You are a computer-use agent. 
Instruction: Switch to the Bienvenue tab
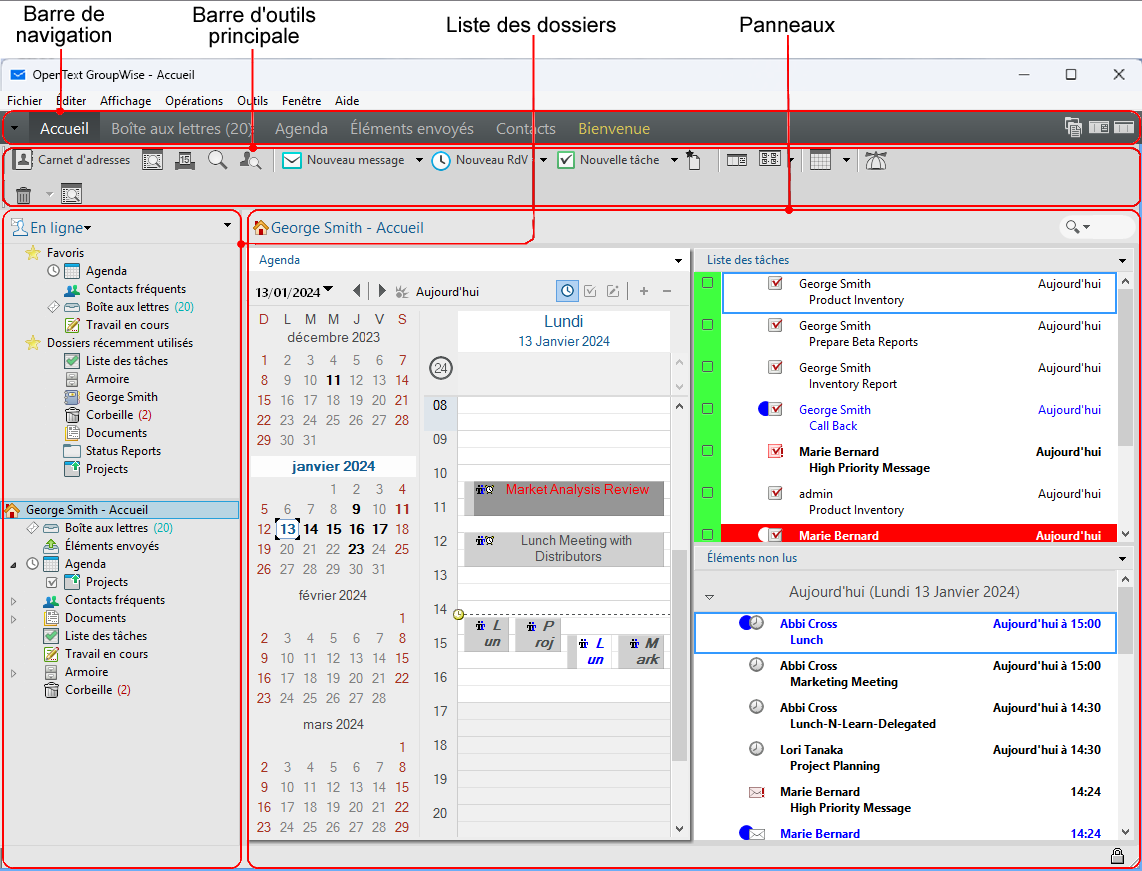(614, 128)
